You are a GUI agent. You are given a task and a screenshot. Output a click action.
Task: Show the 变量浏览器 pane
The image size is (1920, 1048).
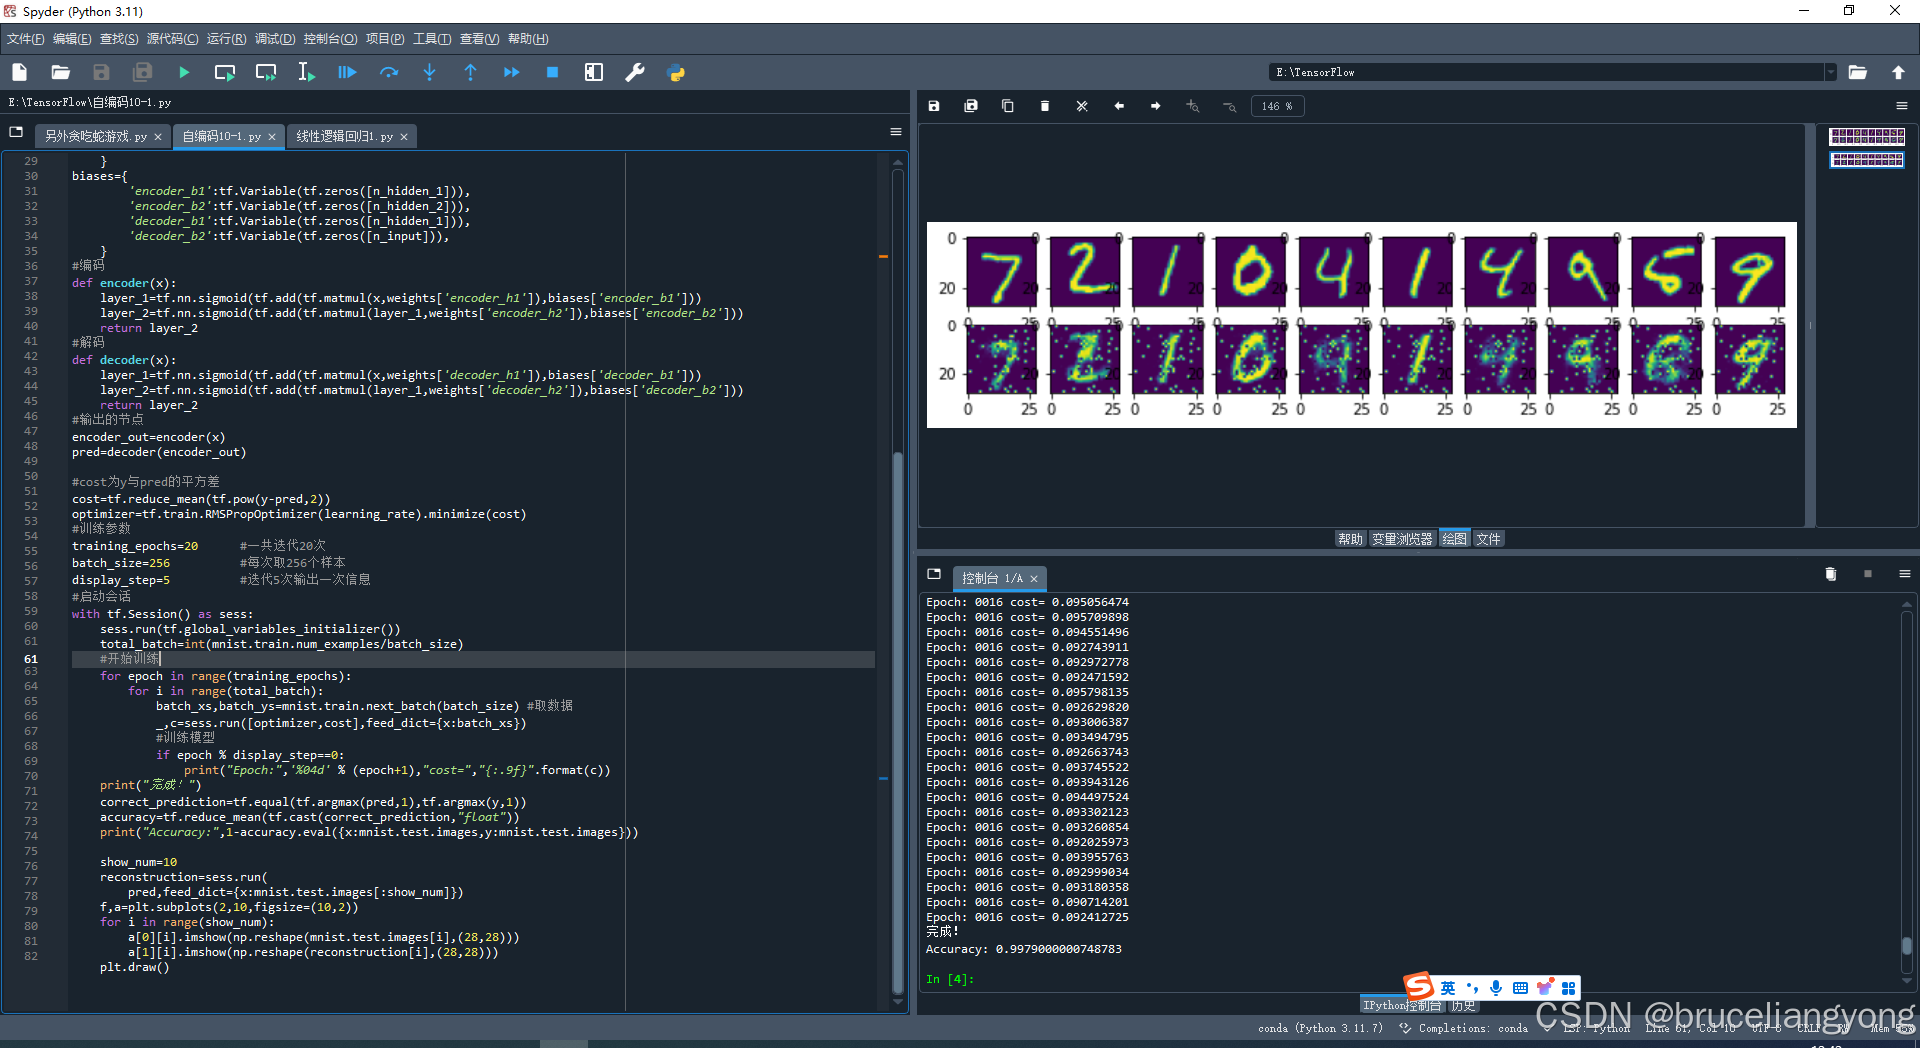[1401, 538]
